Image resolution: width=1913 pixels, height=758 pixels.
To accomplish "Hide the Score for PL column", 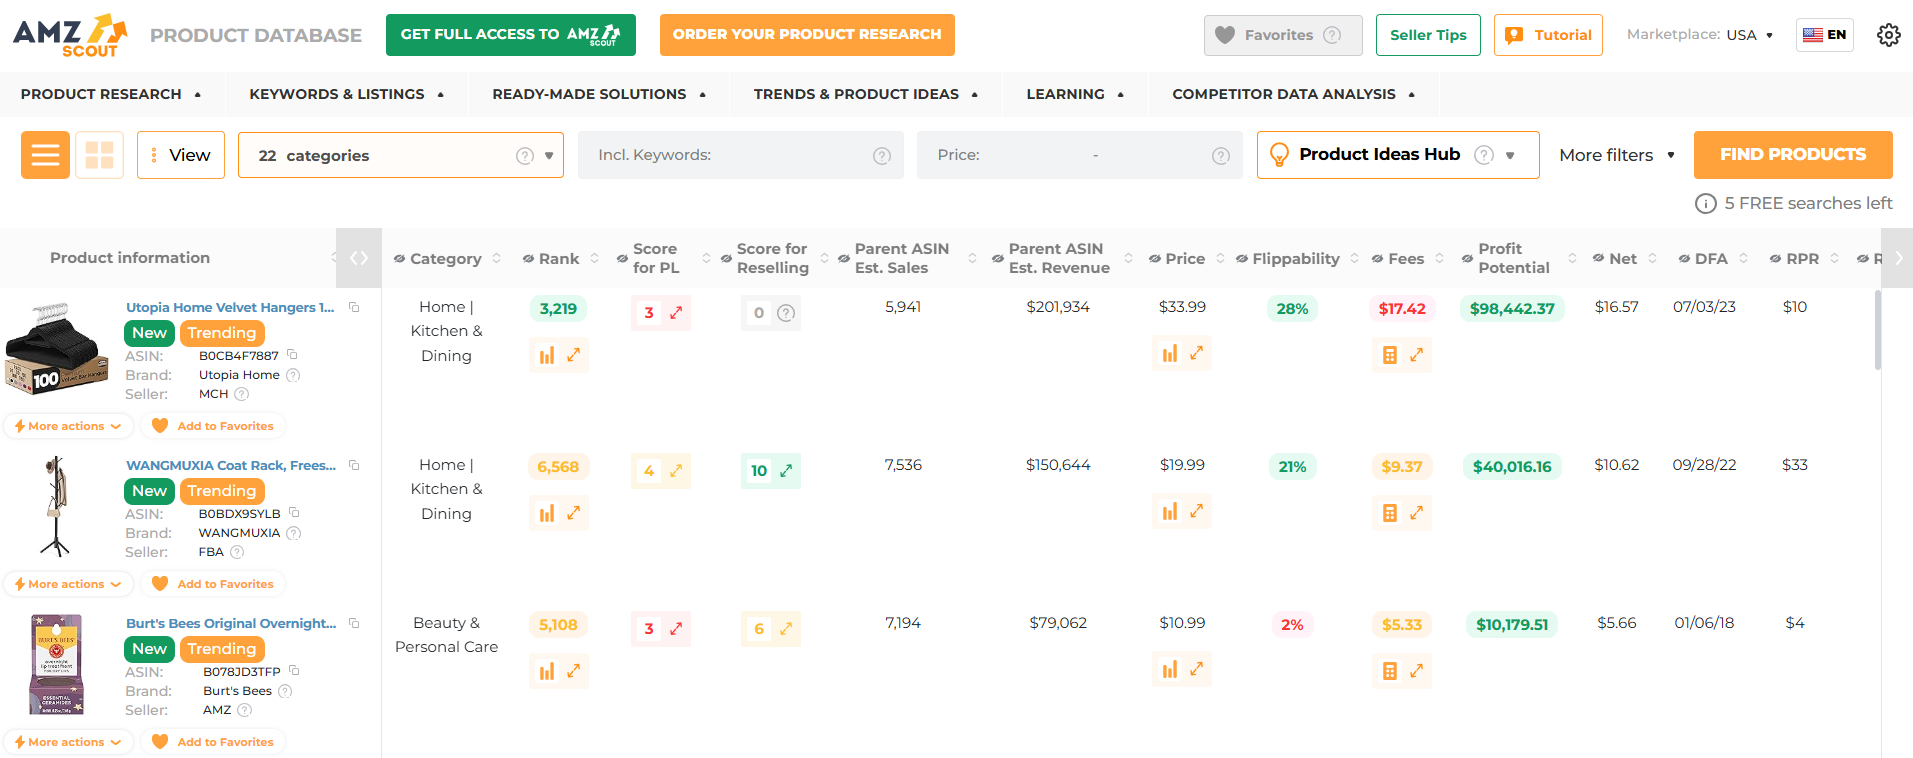I will 622,259.
